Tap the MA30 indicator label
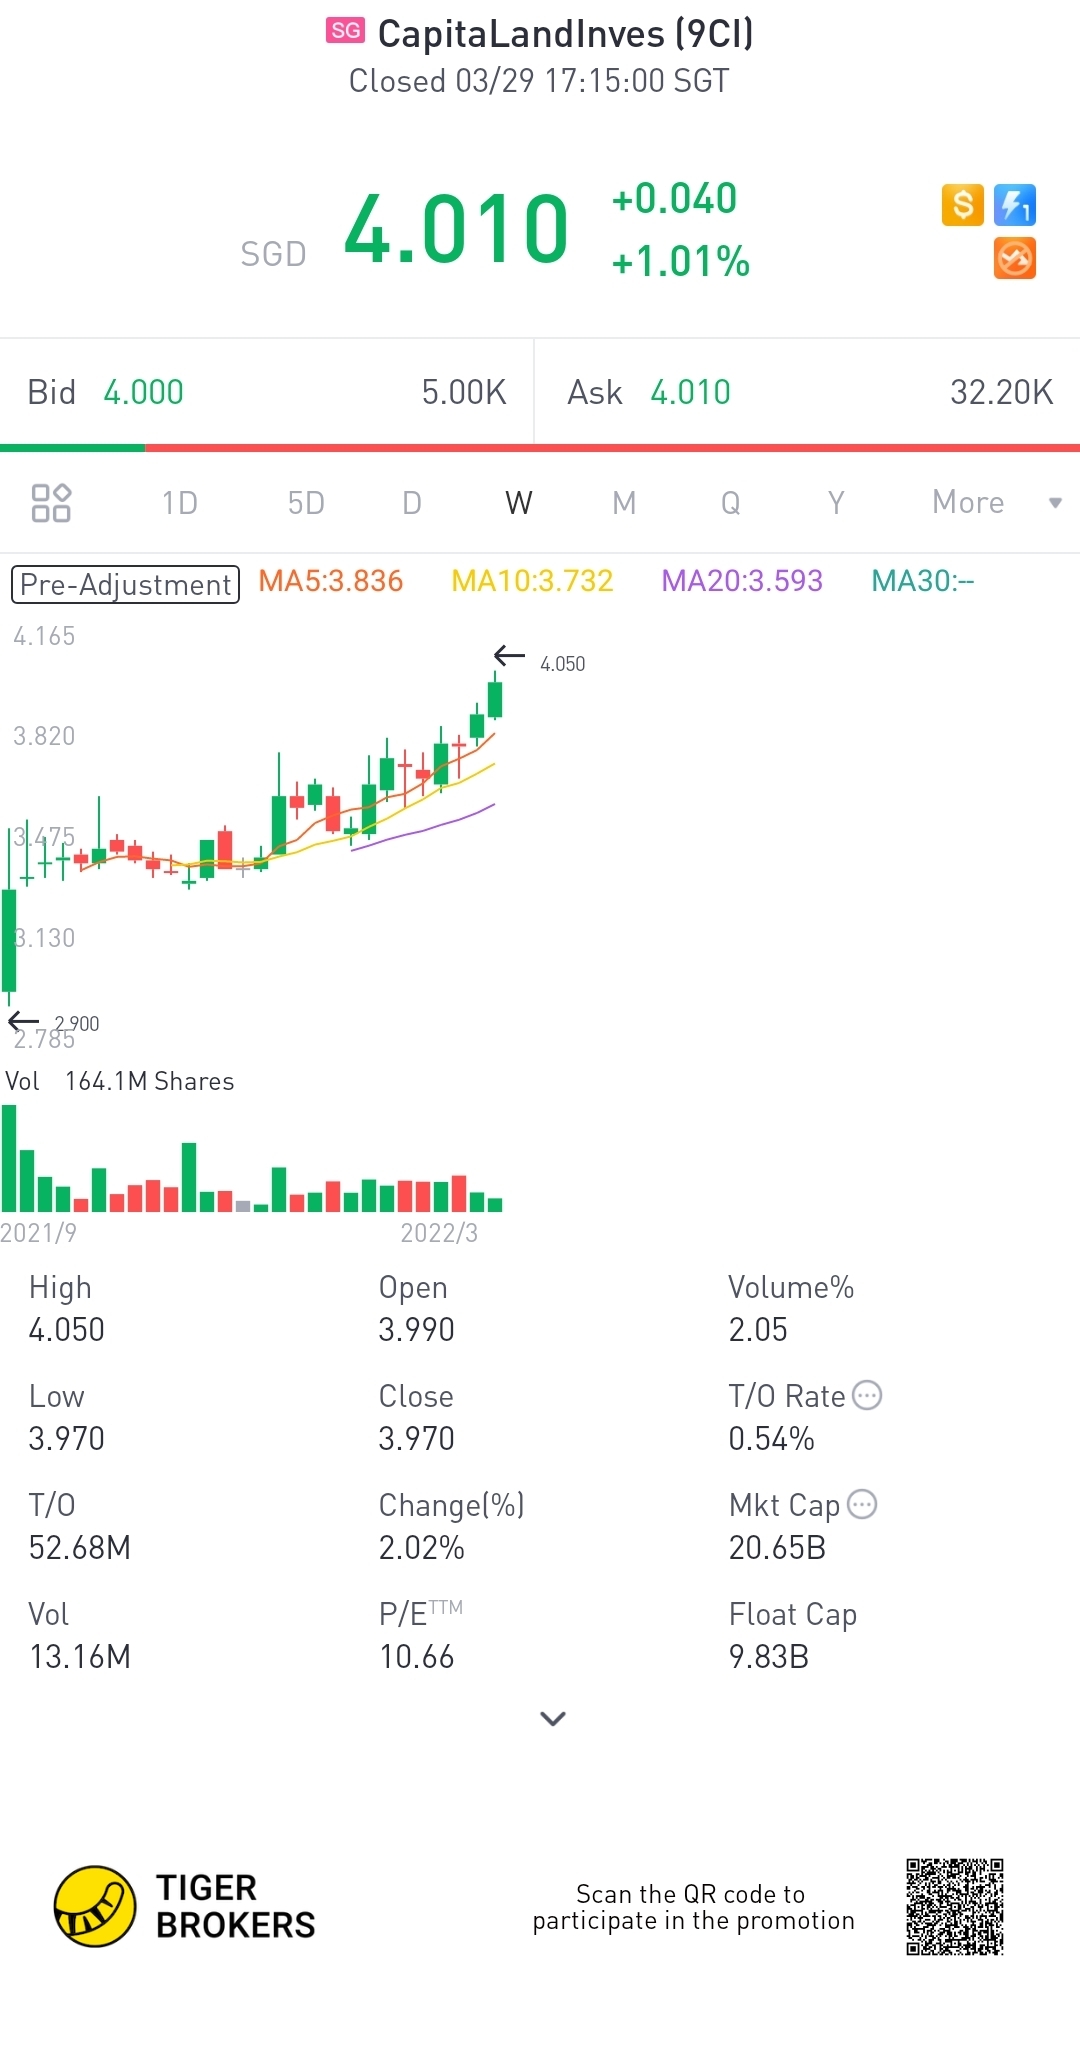Image resolution: width=1080 pixels, height=2058 pixels. tap(922, 581)
